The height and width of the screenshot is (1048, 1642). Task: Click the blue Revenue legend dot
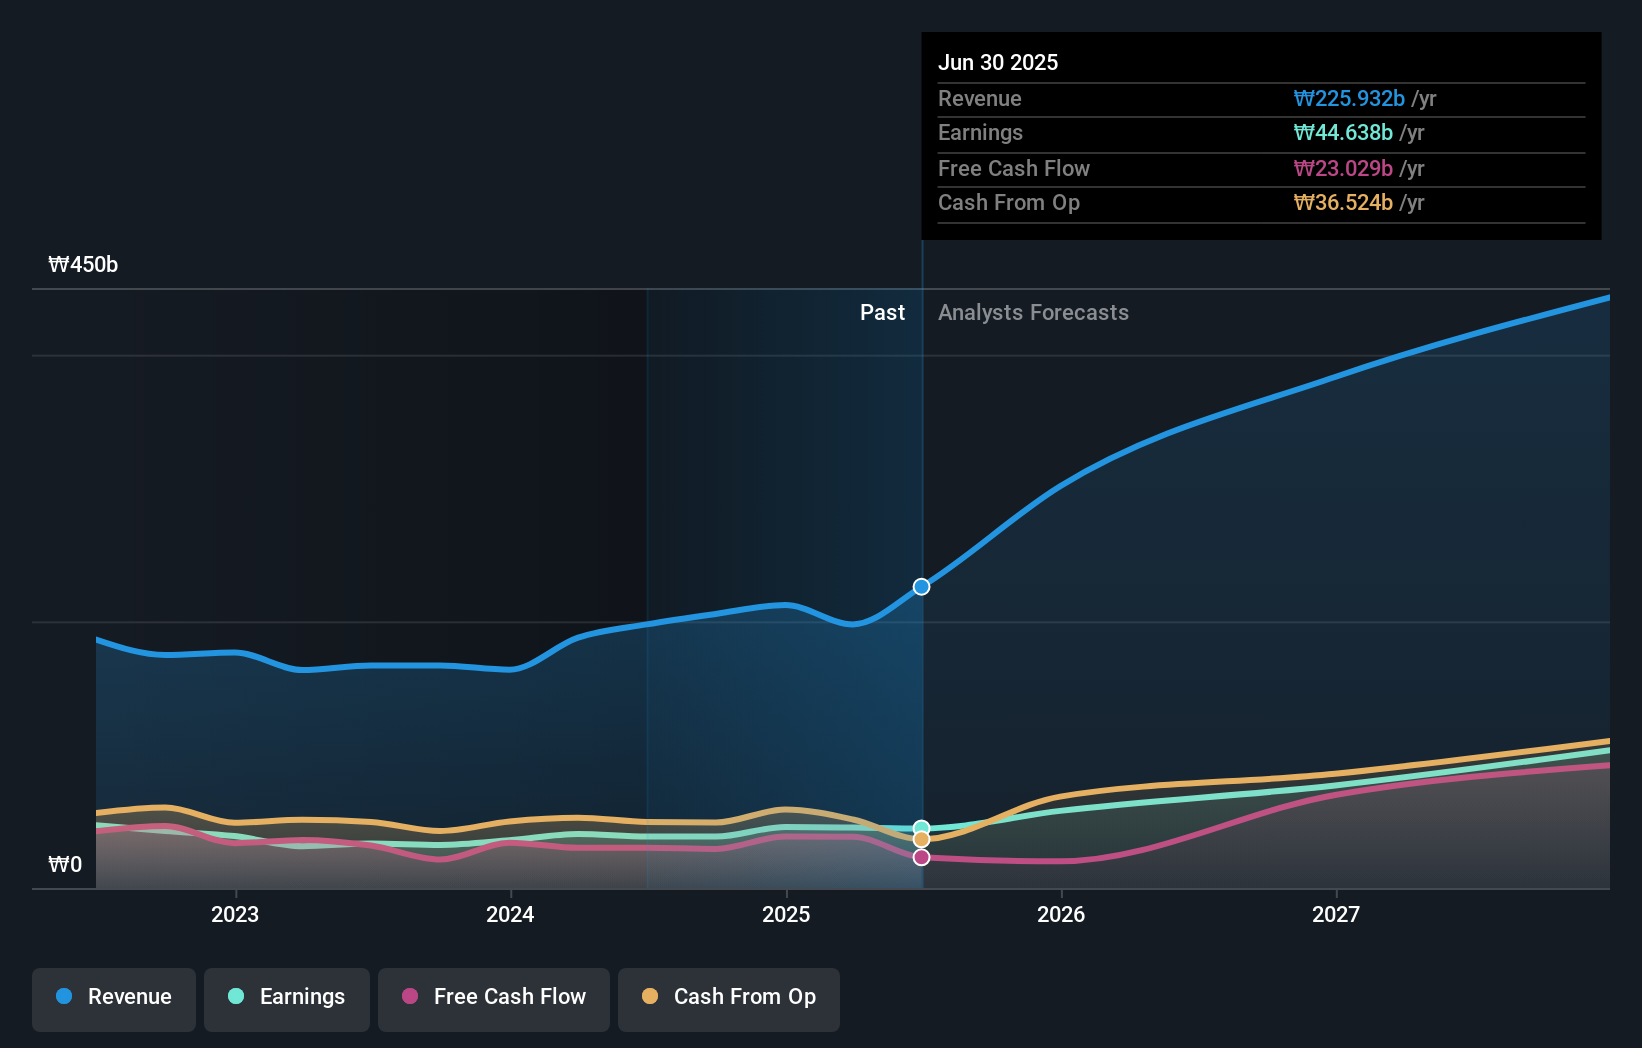65,997
